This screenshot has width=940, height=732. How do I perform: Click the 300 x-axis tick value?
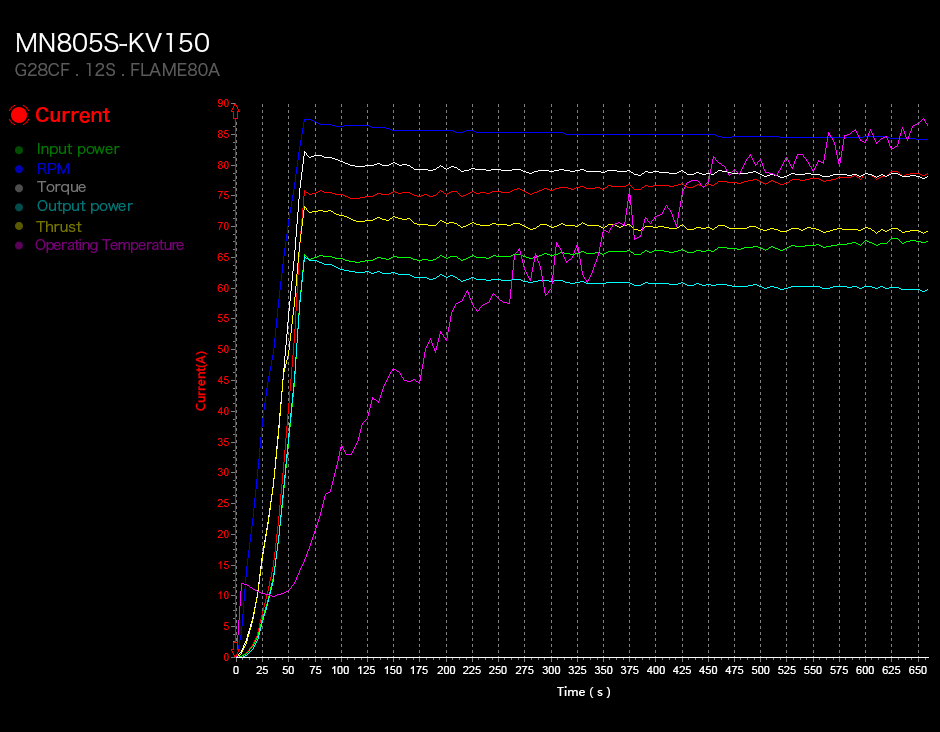tap(551, 670)
